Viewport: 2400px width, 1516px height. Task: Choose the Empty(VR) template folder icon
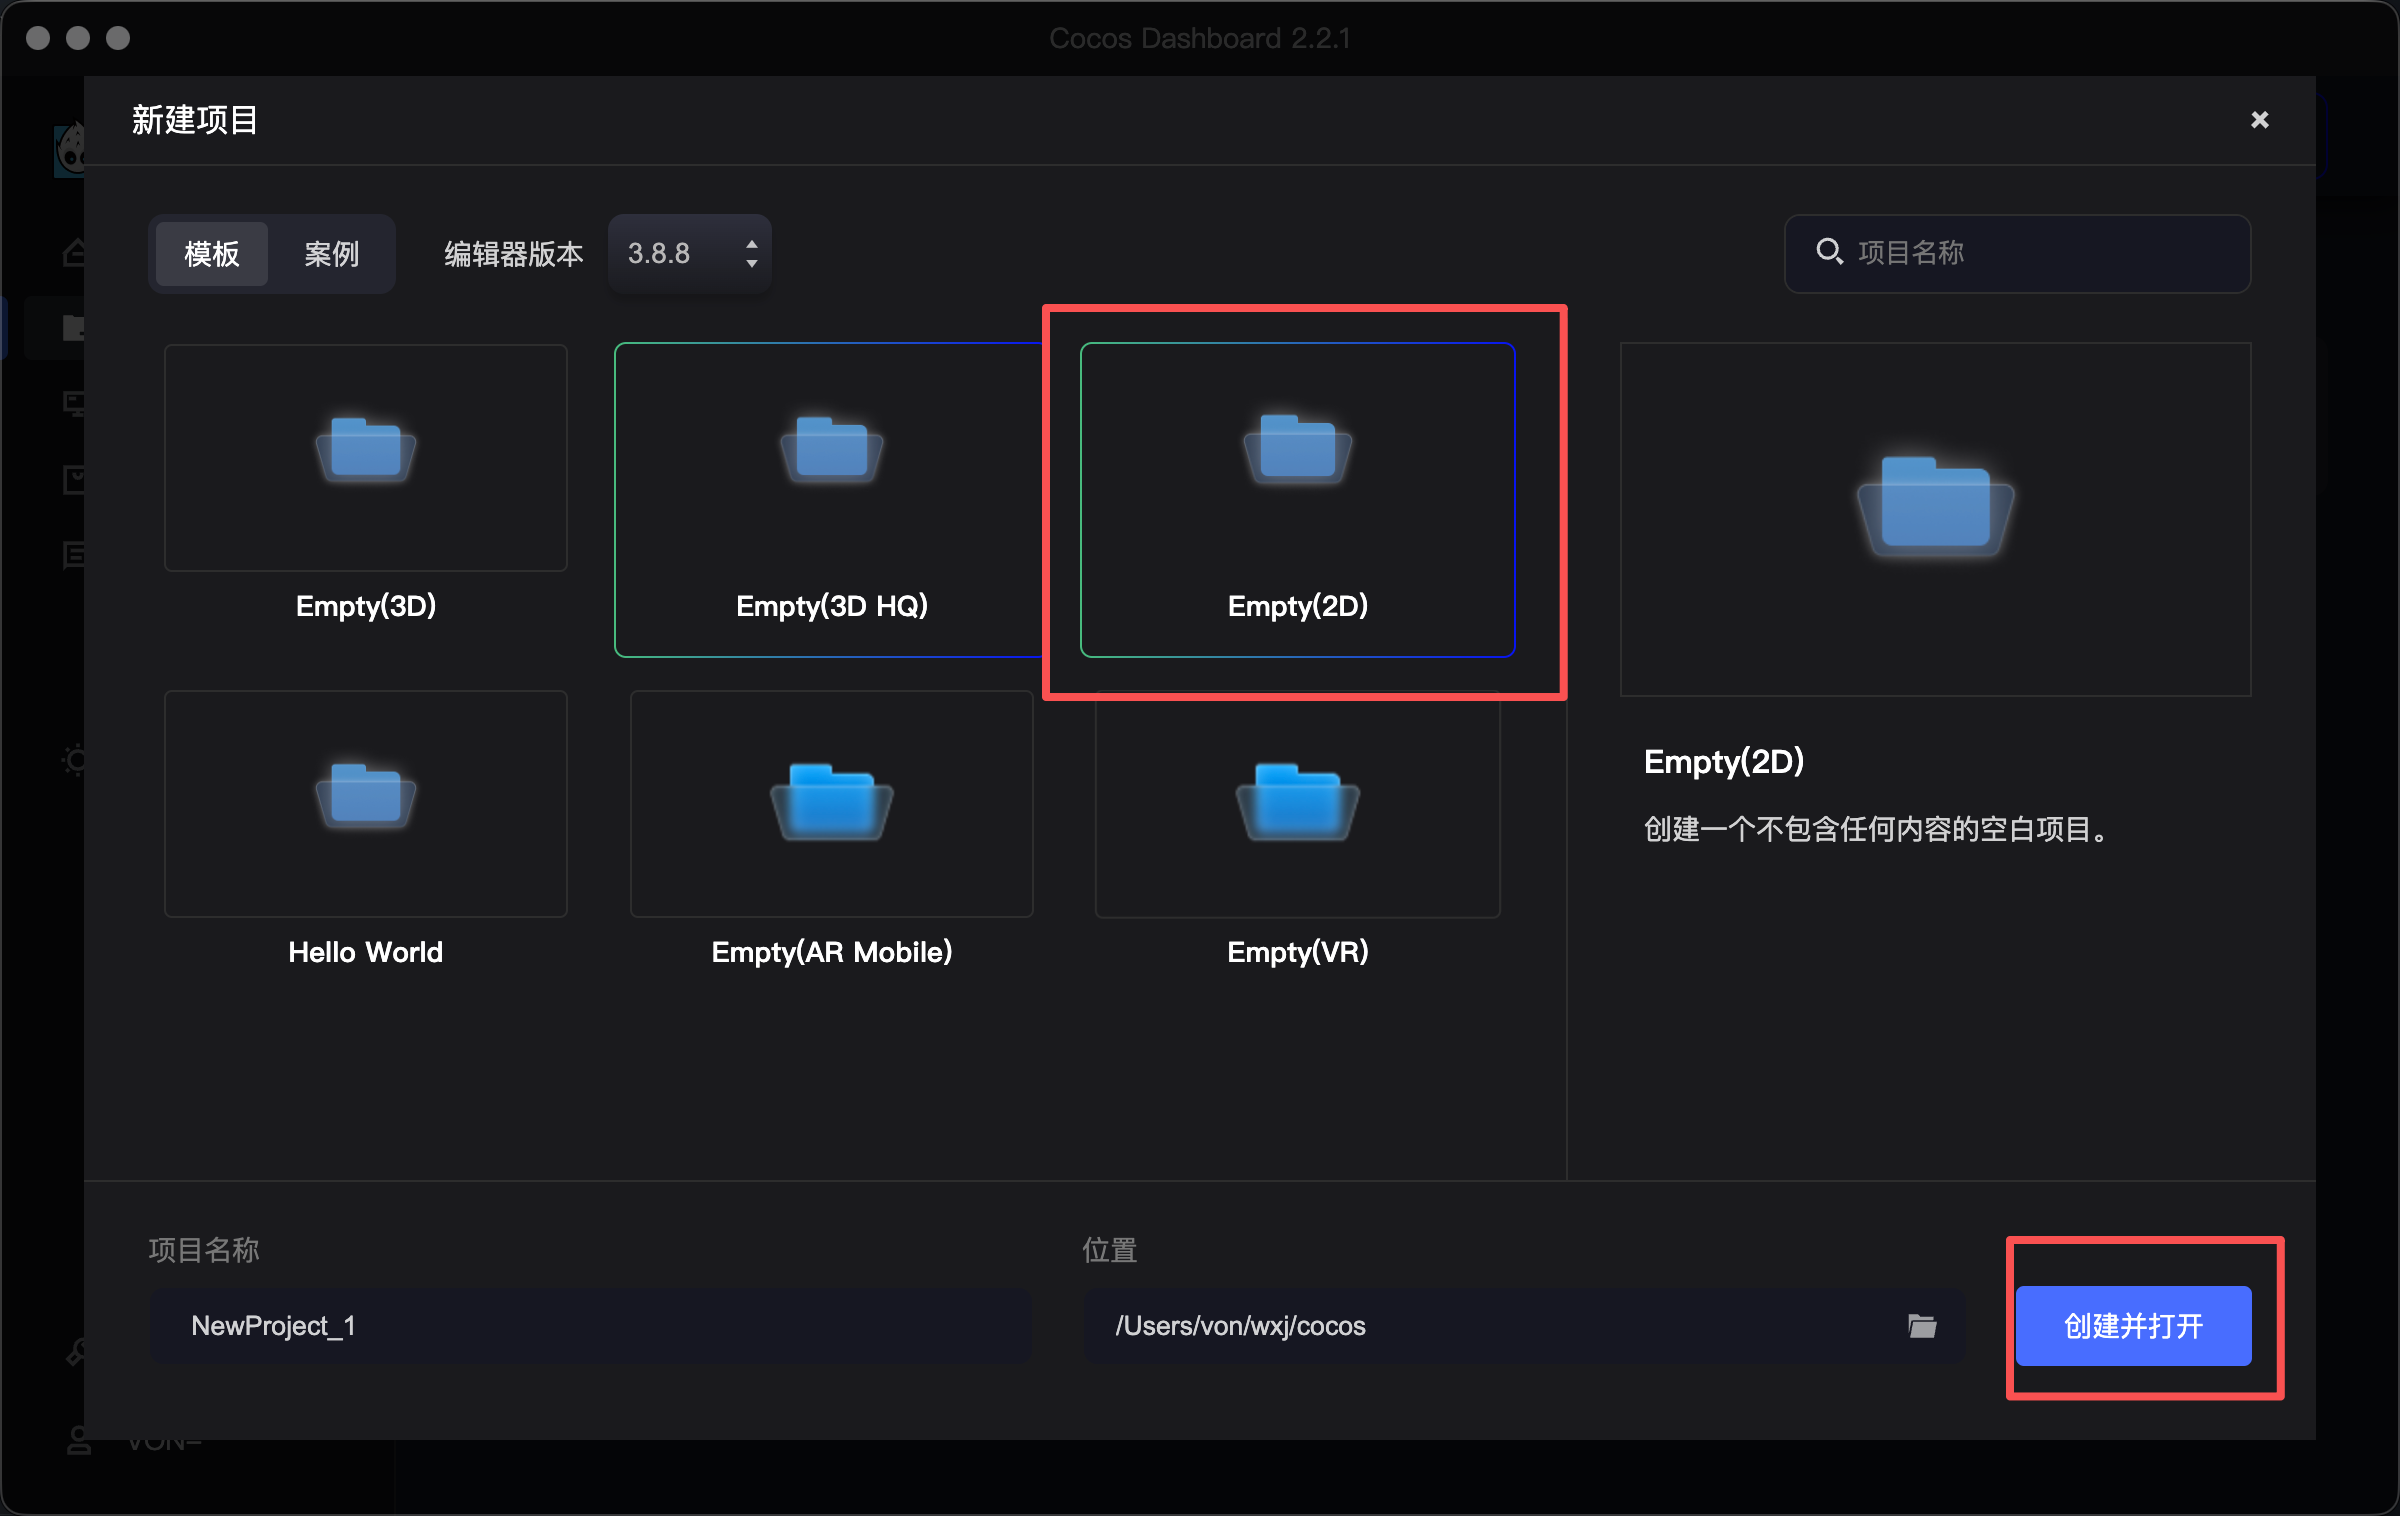1298,801
